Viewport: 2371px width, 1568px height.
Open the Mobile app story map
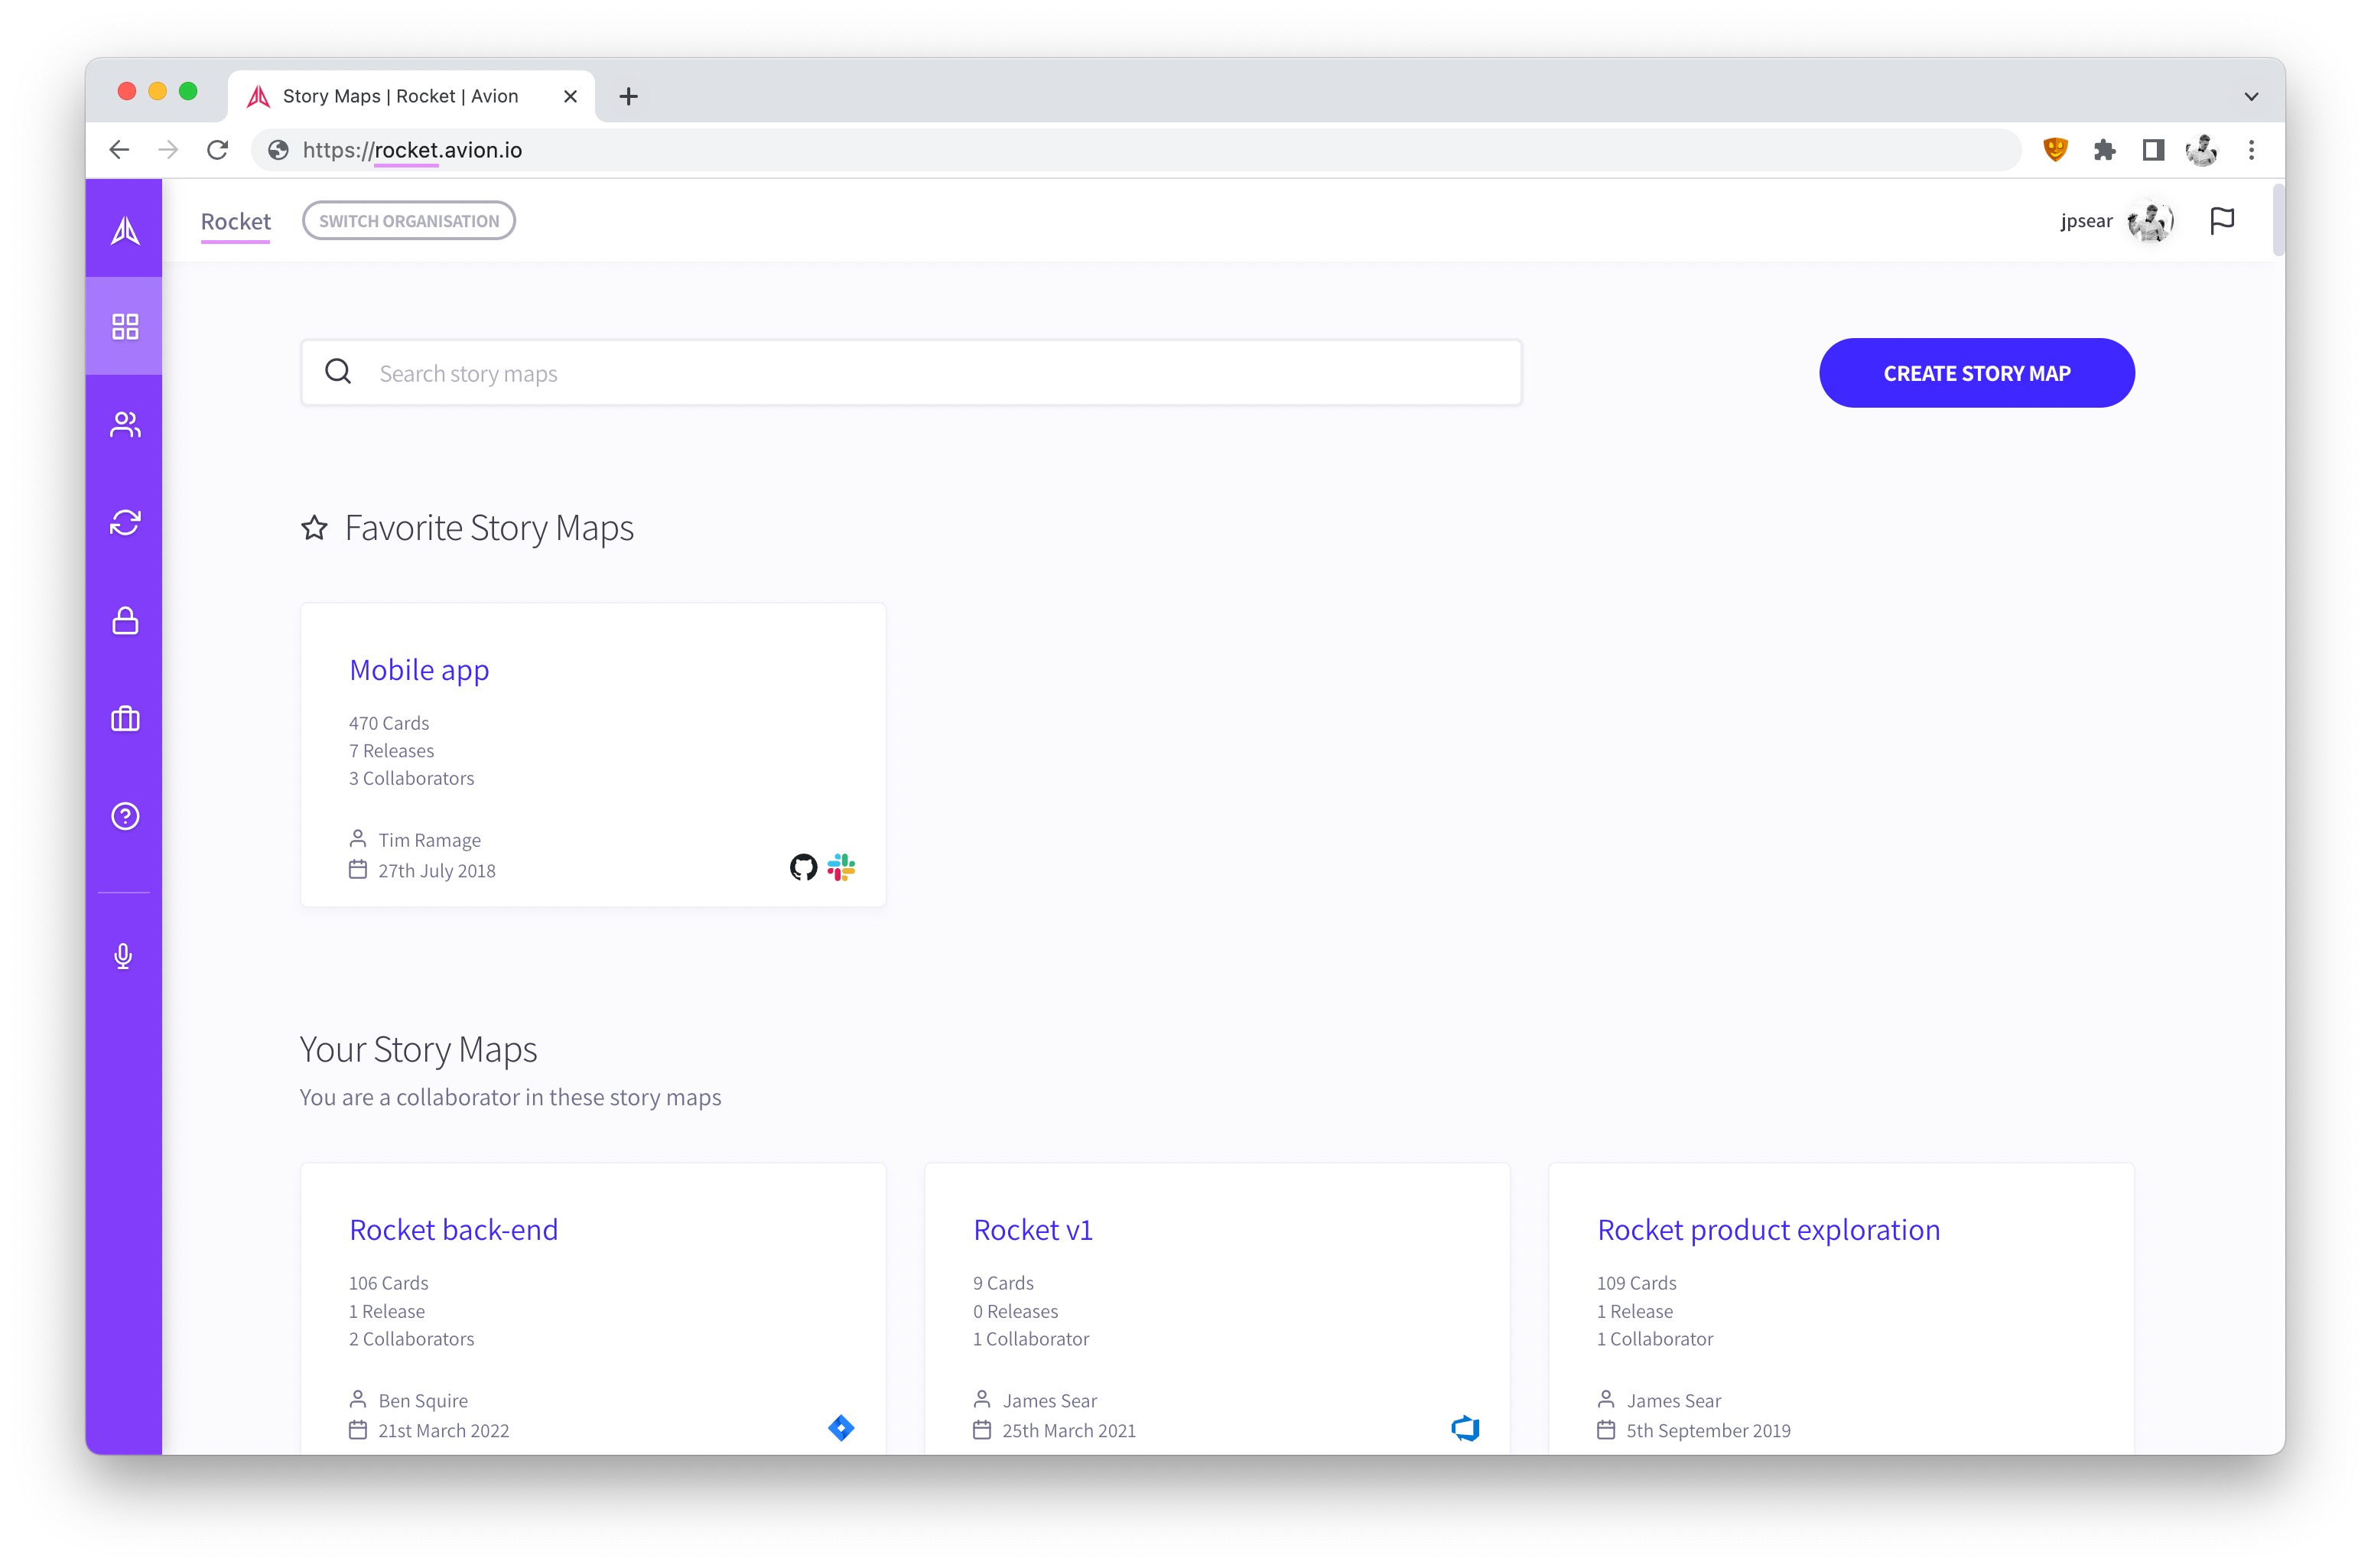pos(419,670)
